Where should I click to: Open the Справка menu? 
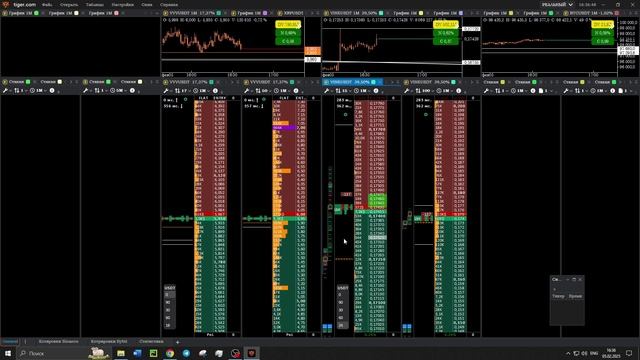point(169,5)
